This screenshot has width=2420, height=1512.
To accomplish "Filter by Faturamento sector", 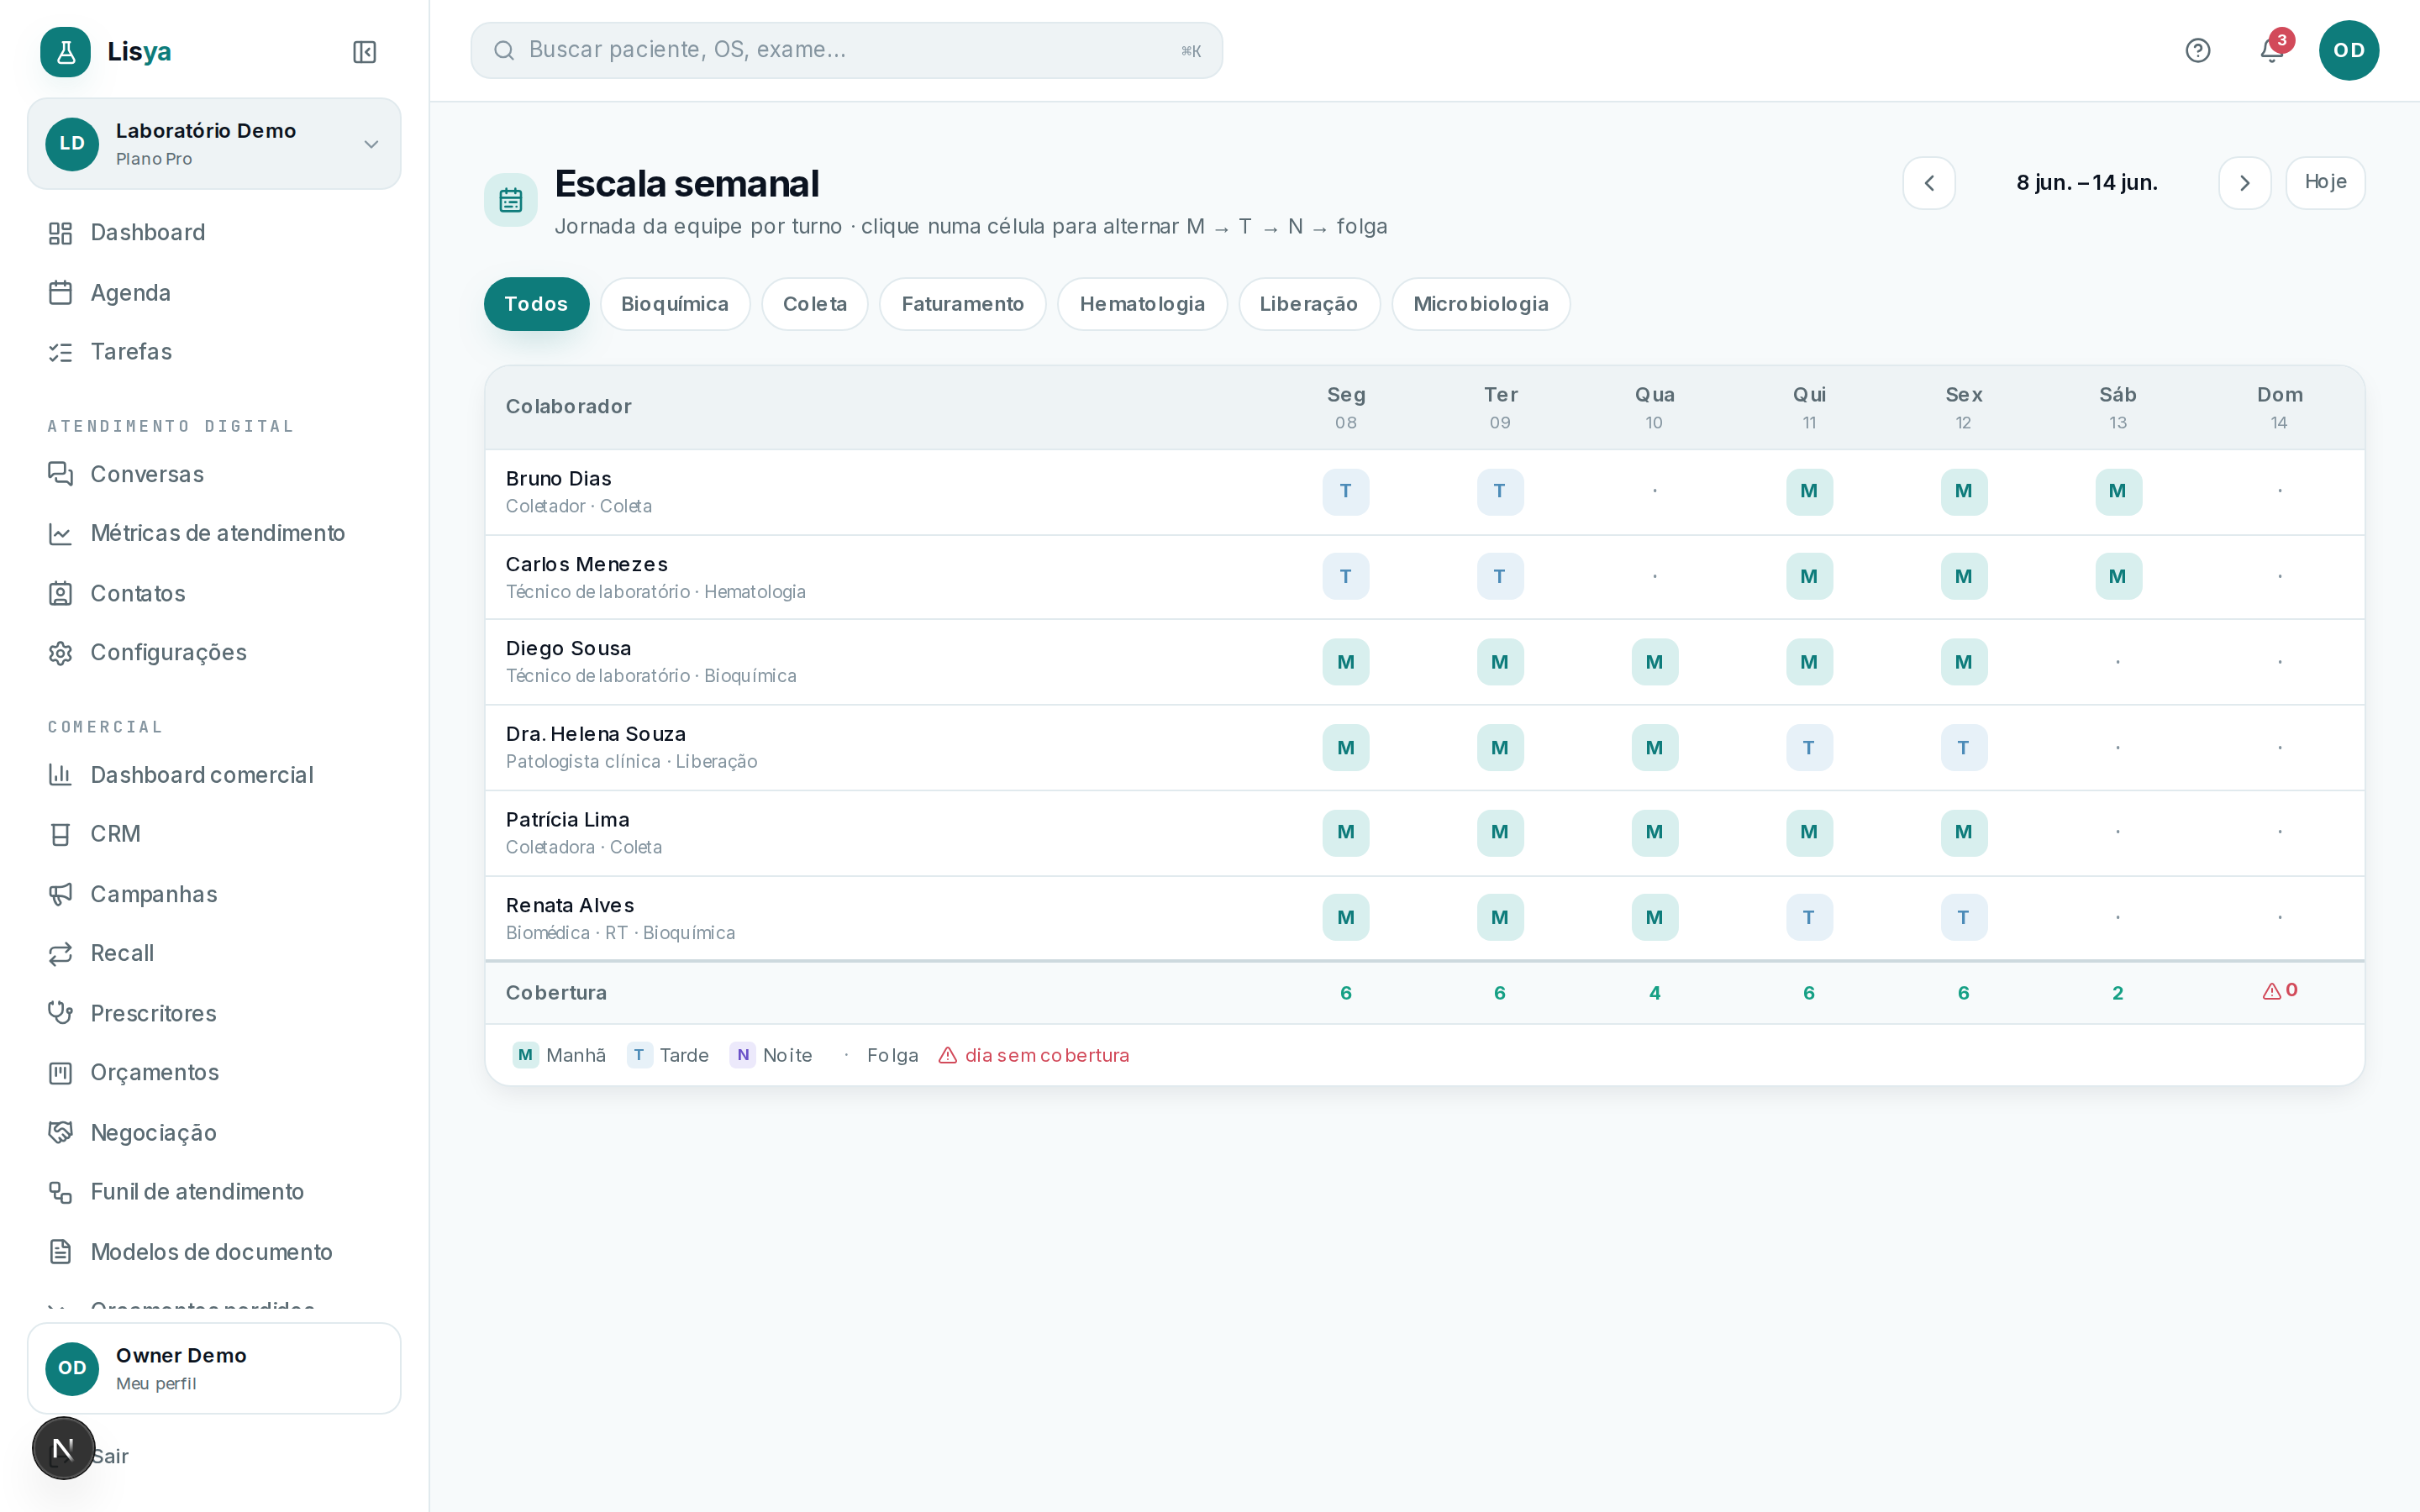I will pyautogui.click(x=962, y=304).
